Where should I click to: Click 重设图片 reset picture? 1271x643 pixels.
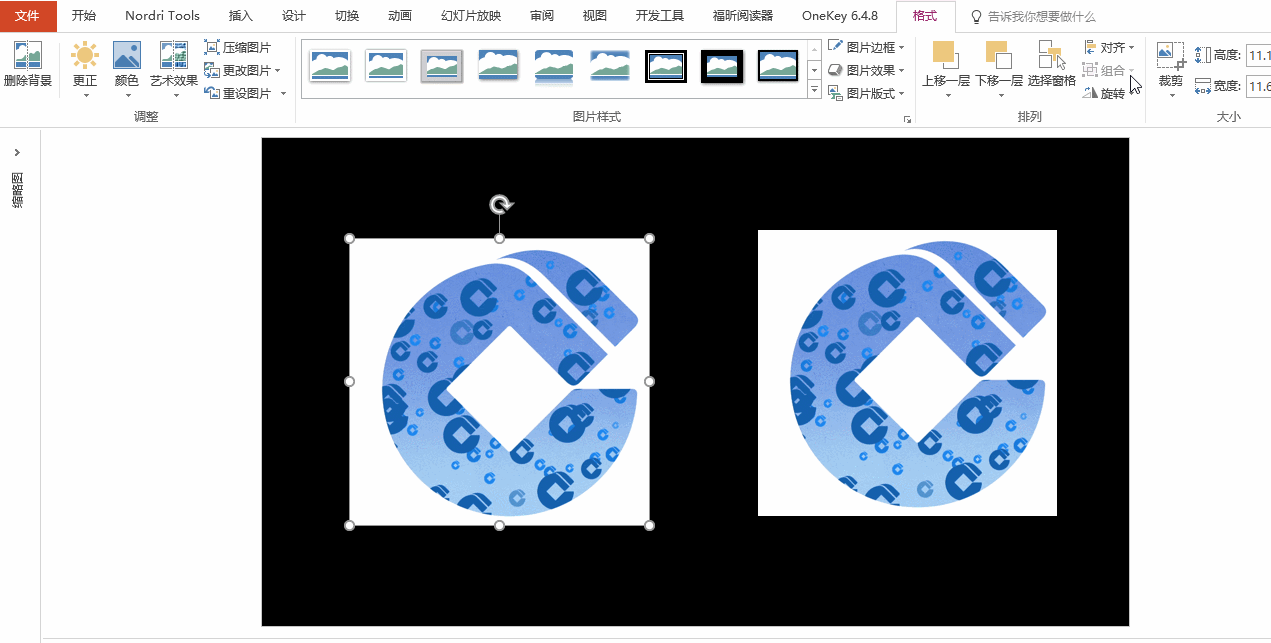[x=238, y=93]
